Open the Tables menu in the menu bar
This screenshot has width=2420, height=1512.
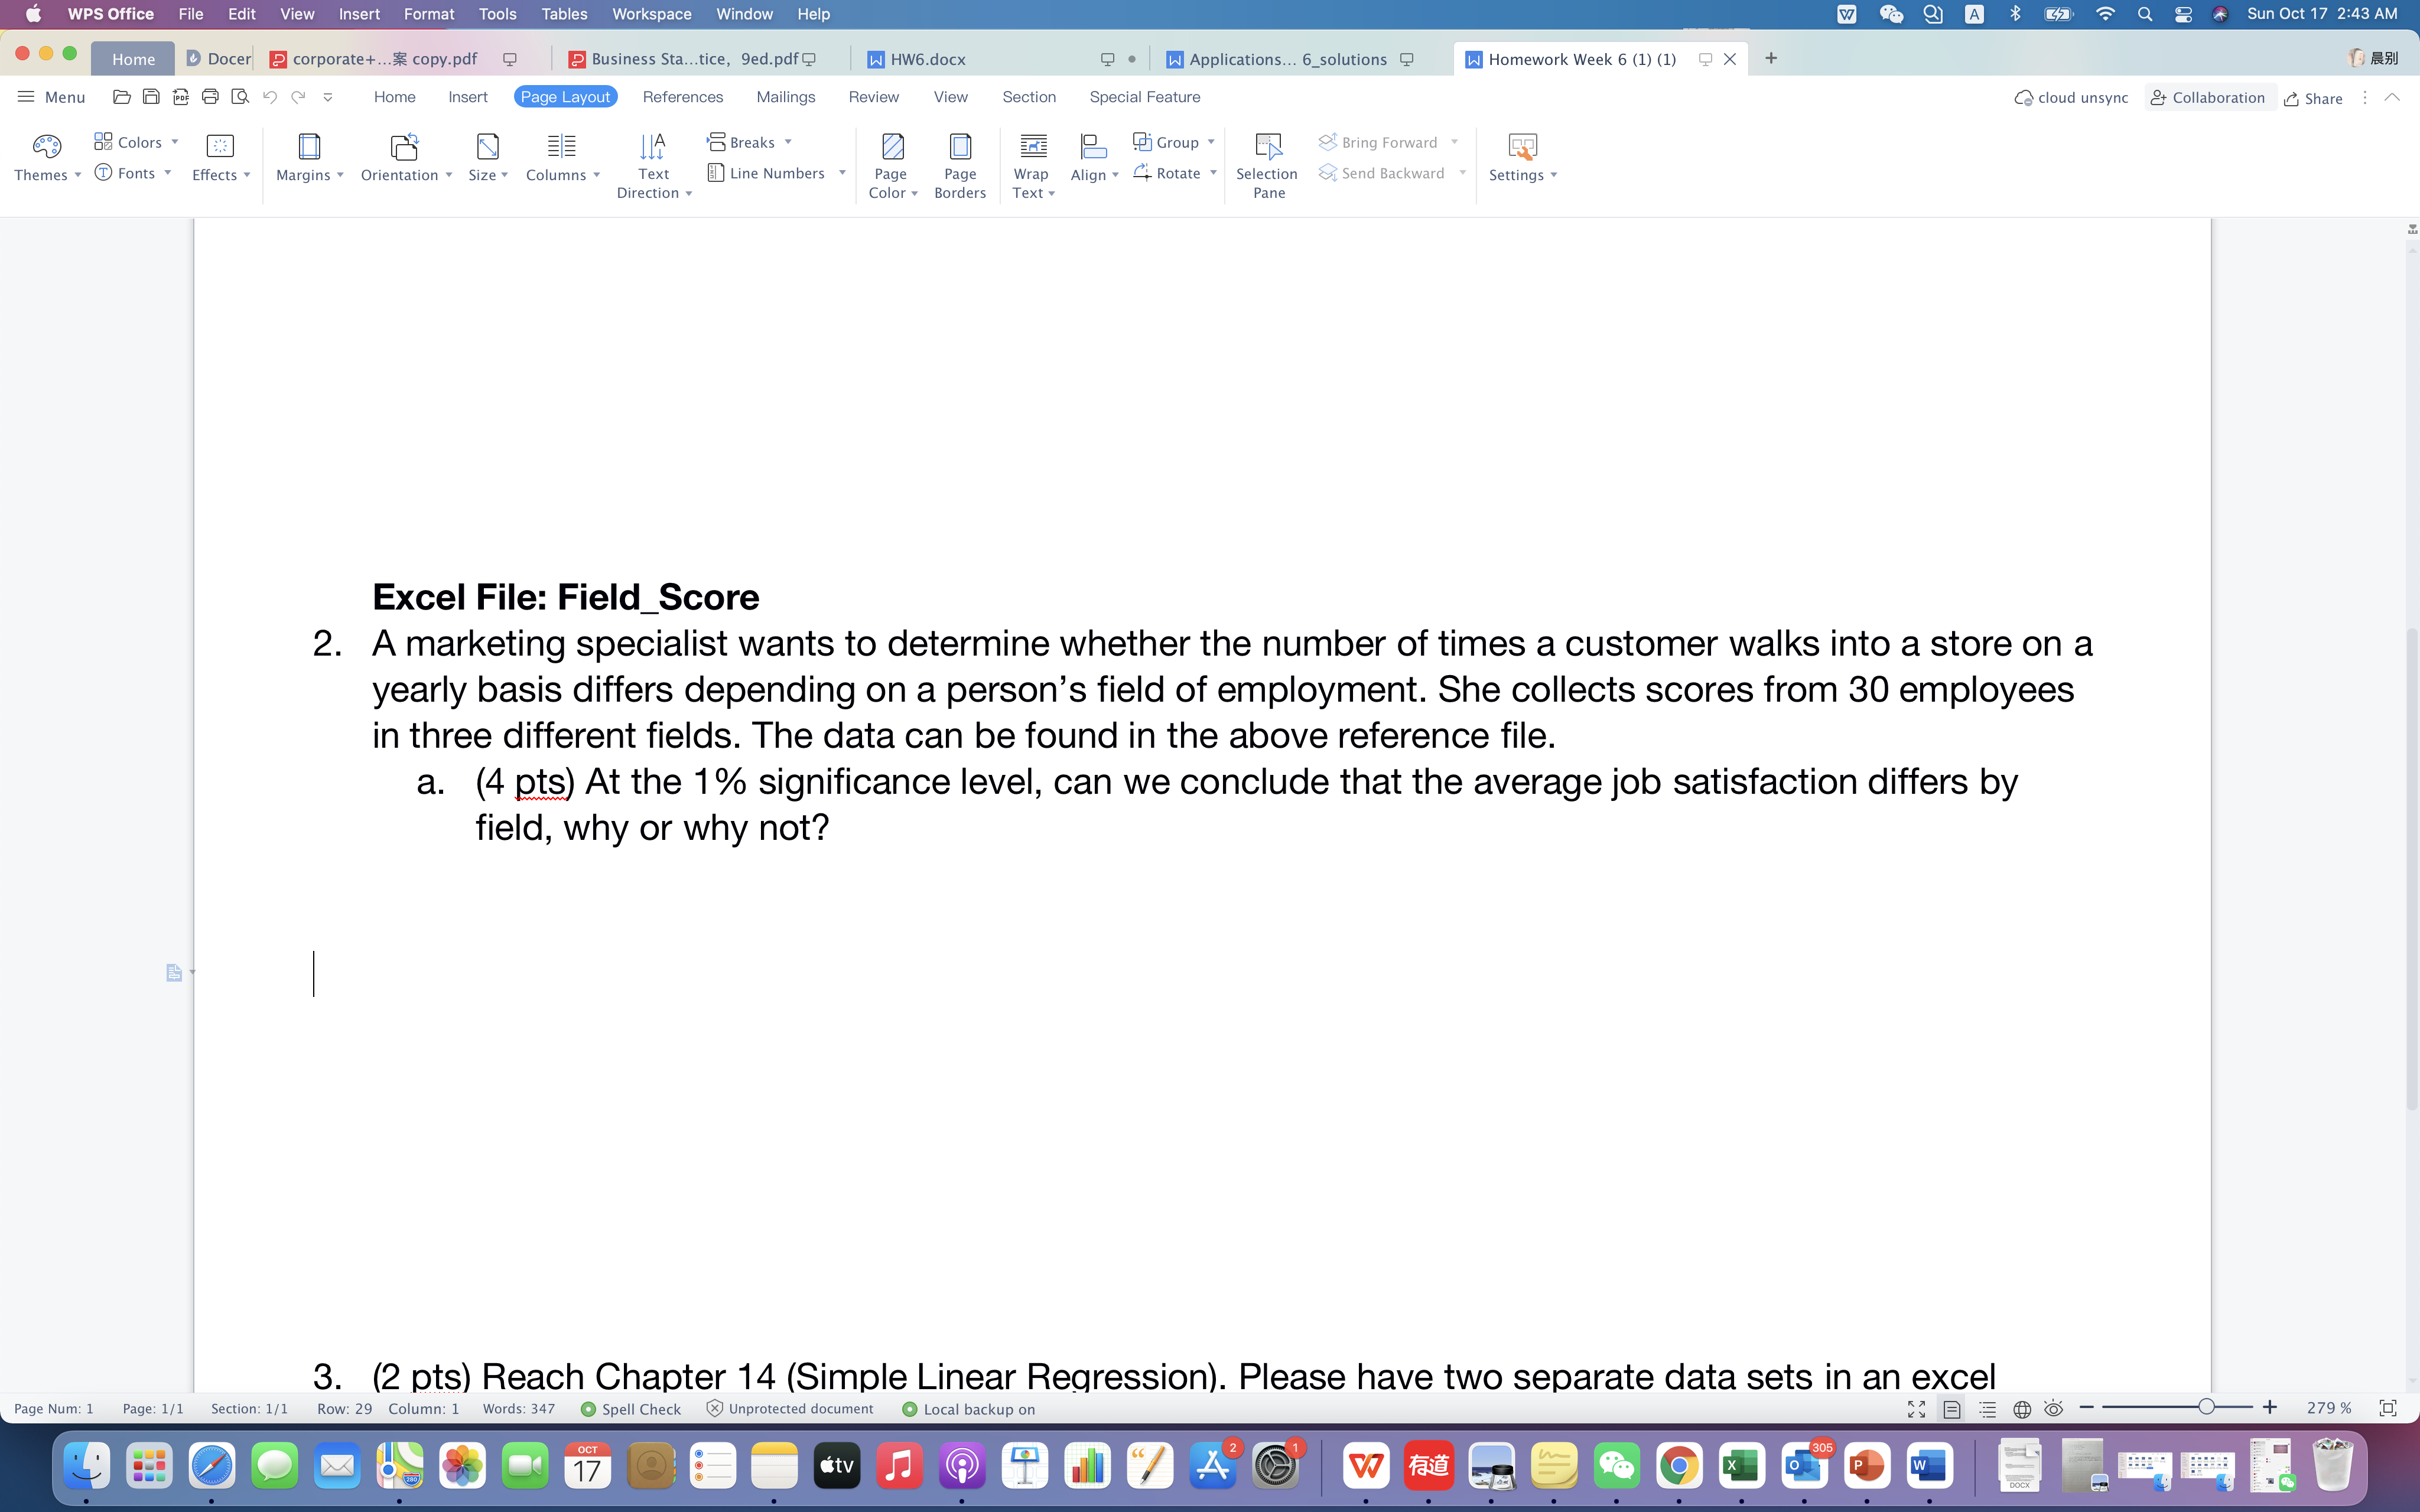(x=563, y=14)
